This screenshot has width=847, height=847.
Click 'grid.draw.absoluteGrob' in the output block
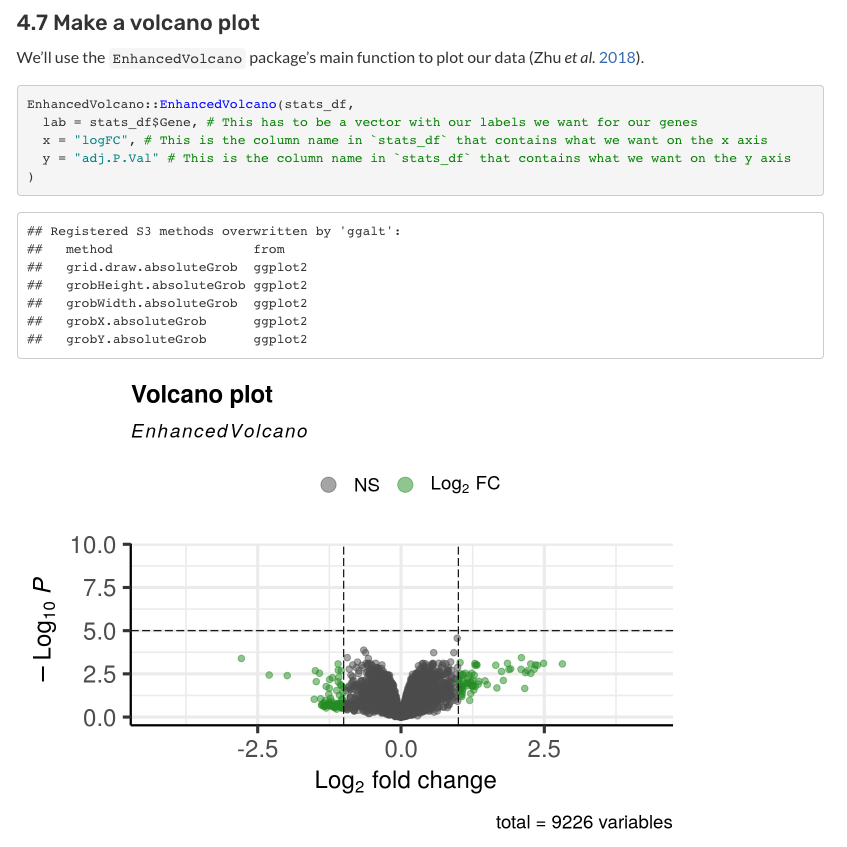click(152, 267)
